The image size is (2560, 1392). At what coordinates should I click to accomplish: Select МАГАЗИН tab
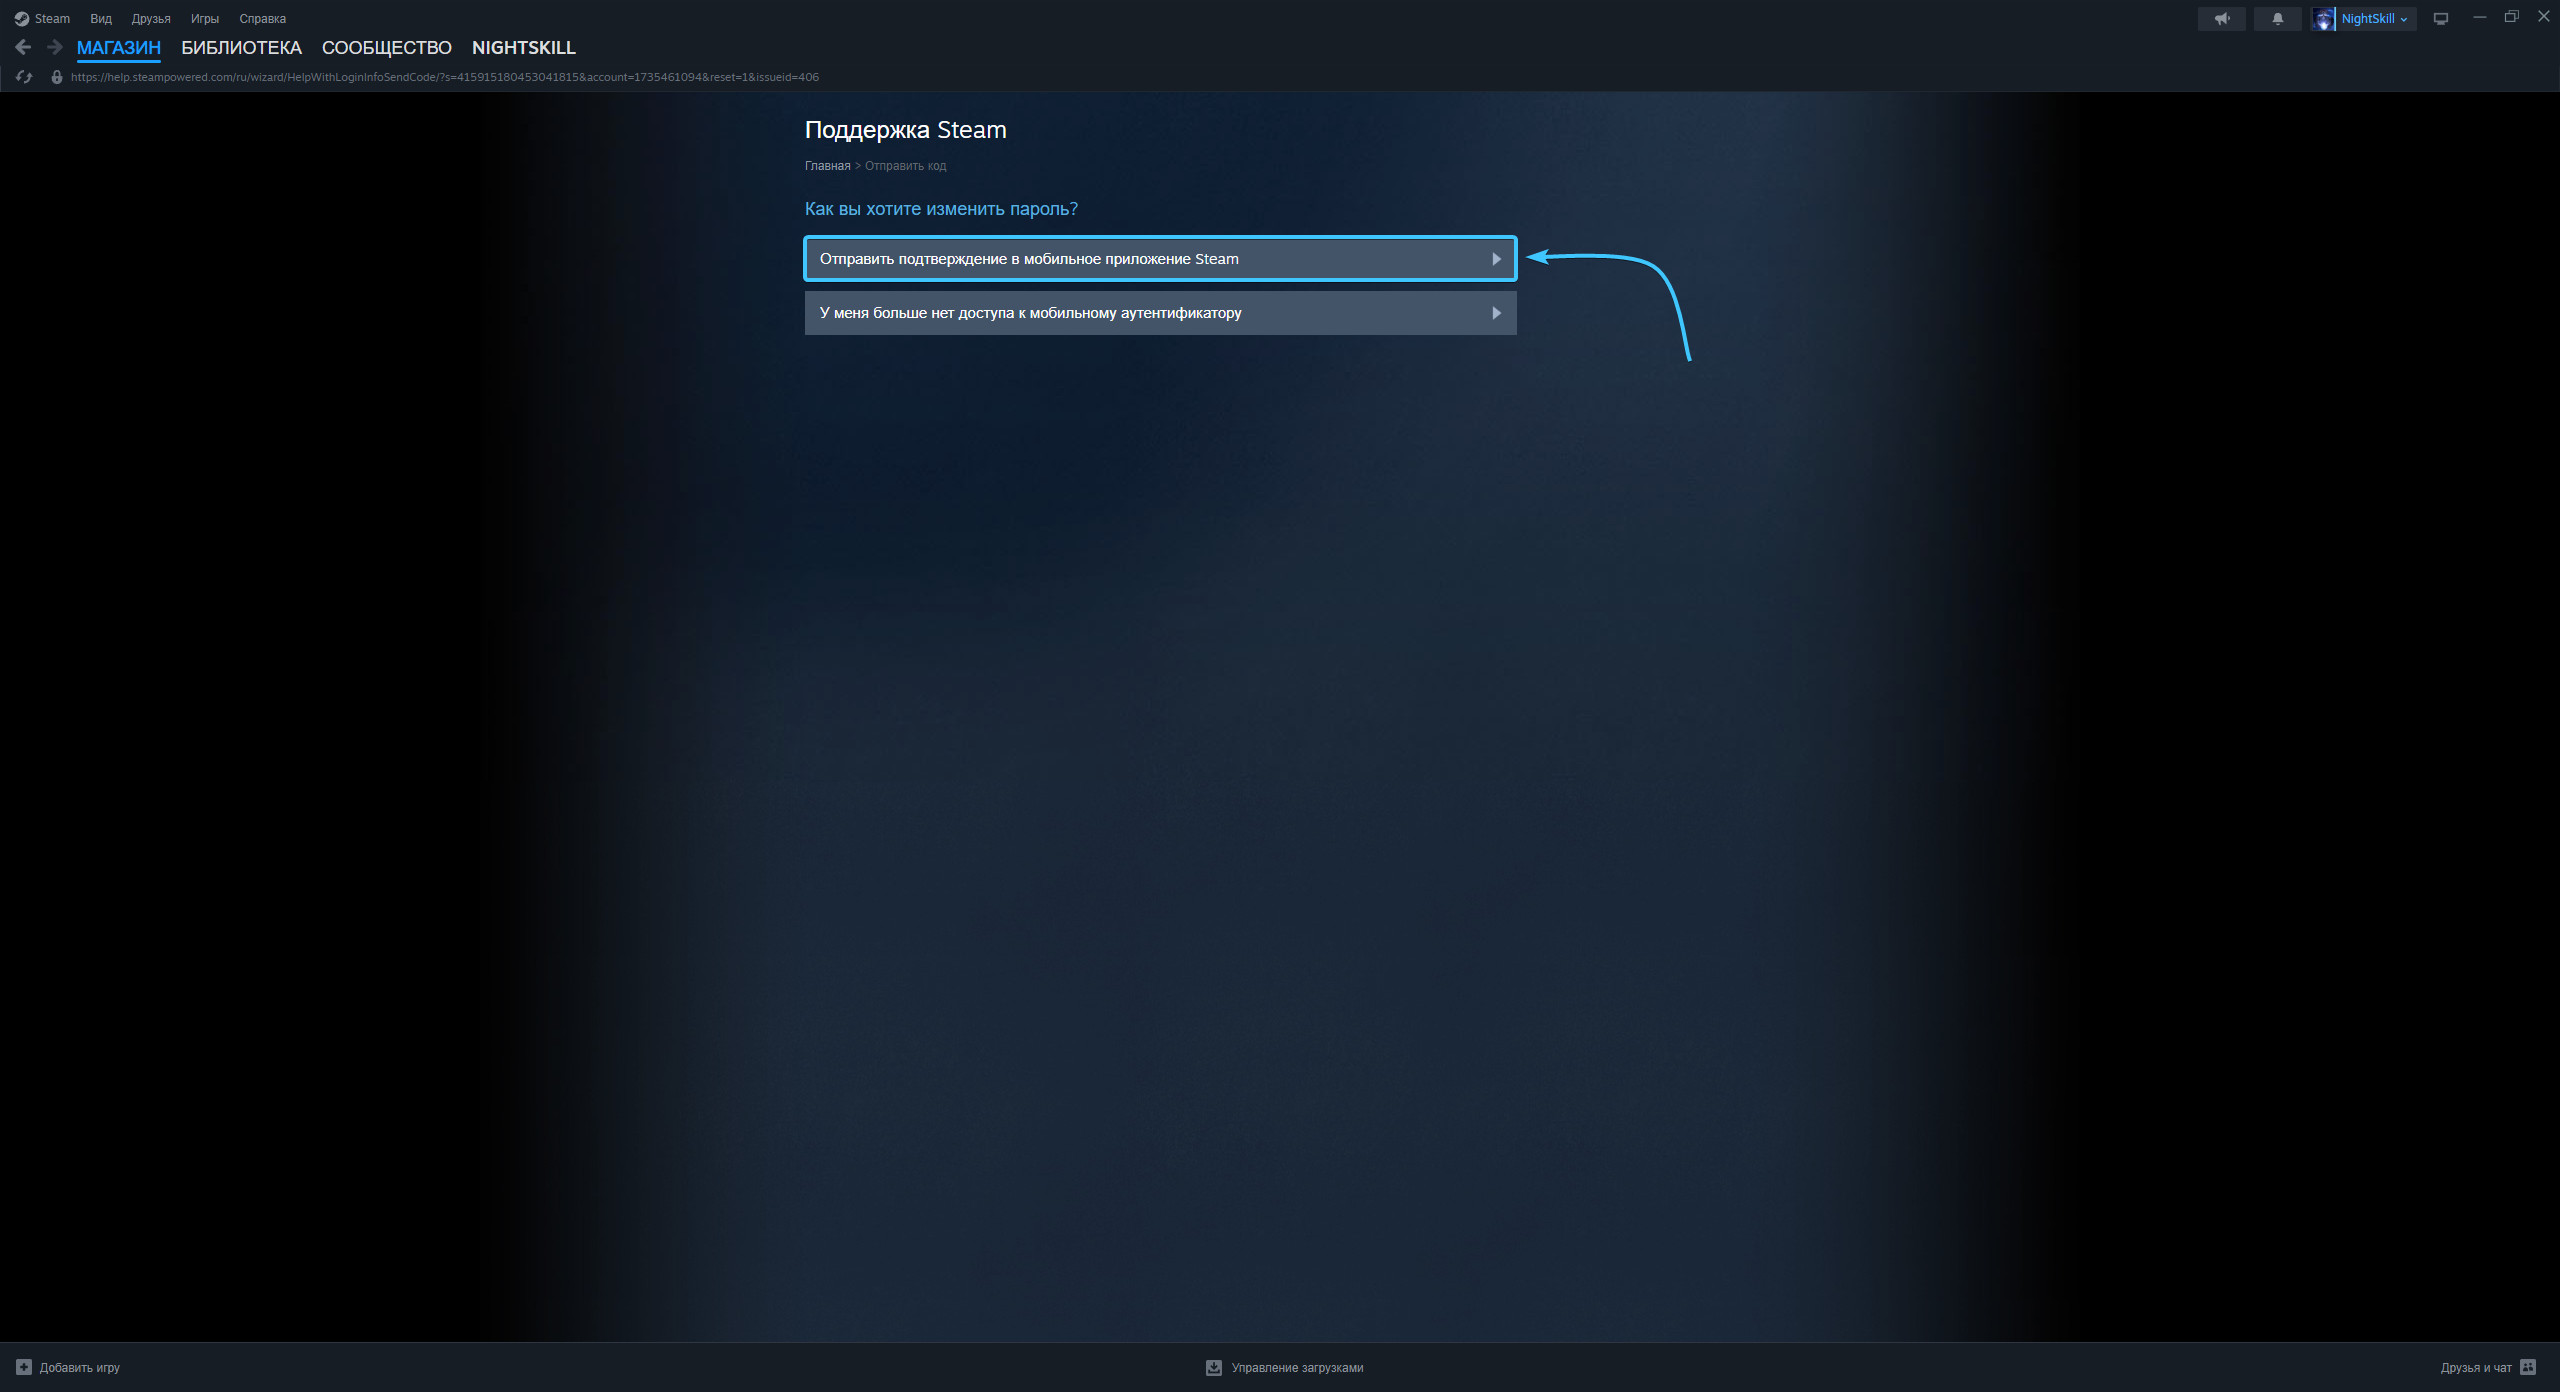(x=118, y=46)
